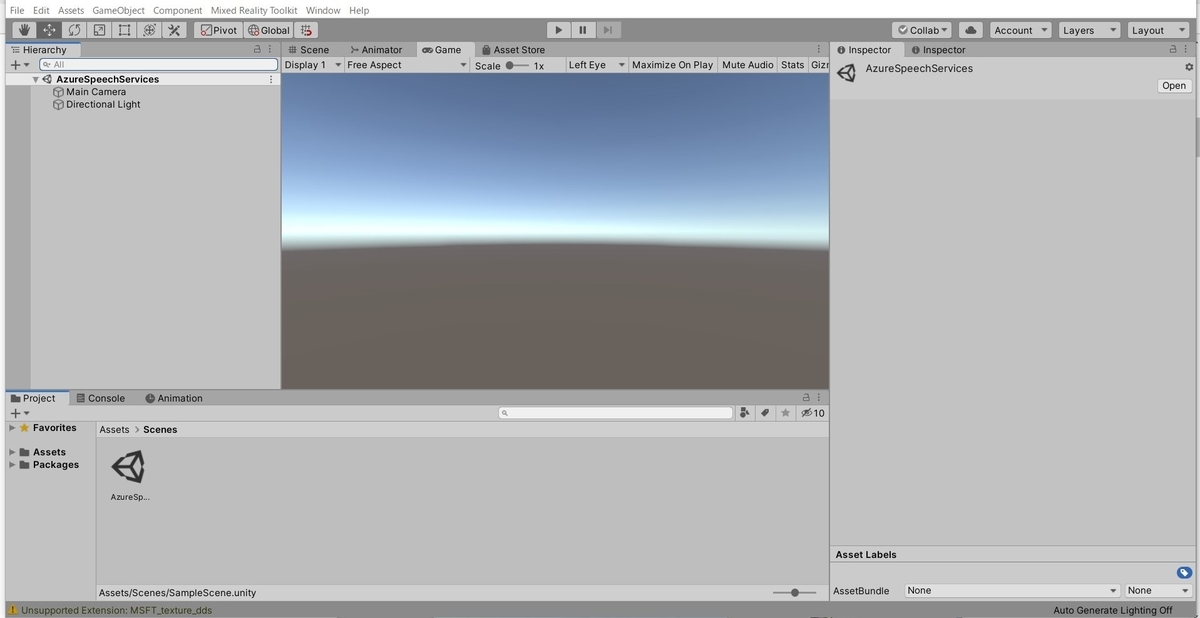Screen dimensions: 1200x618
Task: Expand the Packages folder arrow
Action: pos(12,465)
